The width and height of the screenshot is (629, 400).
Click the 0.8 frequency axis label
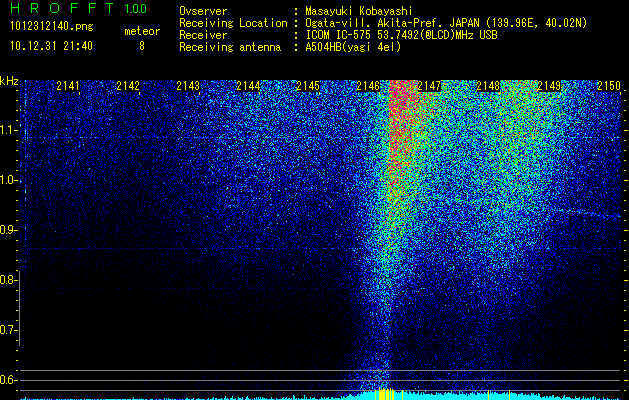(x=7, y=280)
